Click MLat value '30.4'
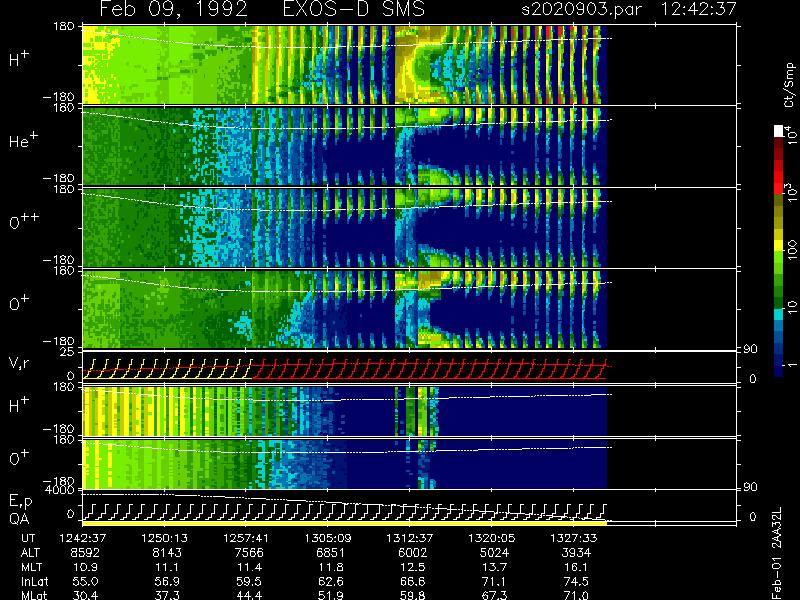The height and width of the screenshot is (600, 800). point(85,595)
